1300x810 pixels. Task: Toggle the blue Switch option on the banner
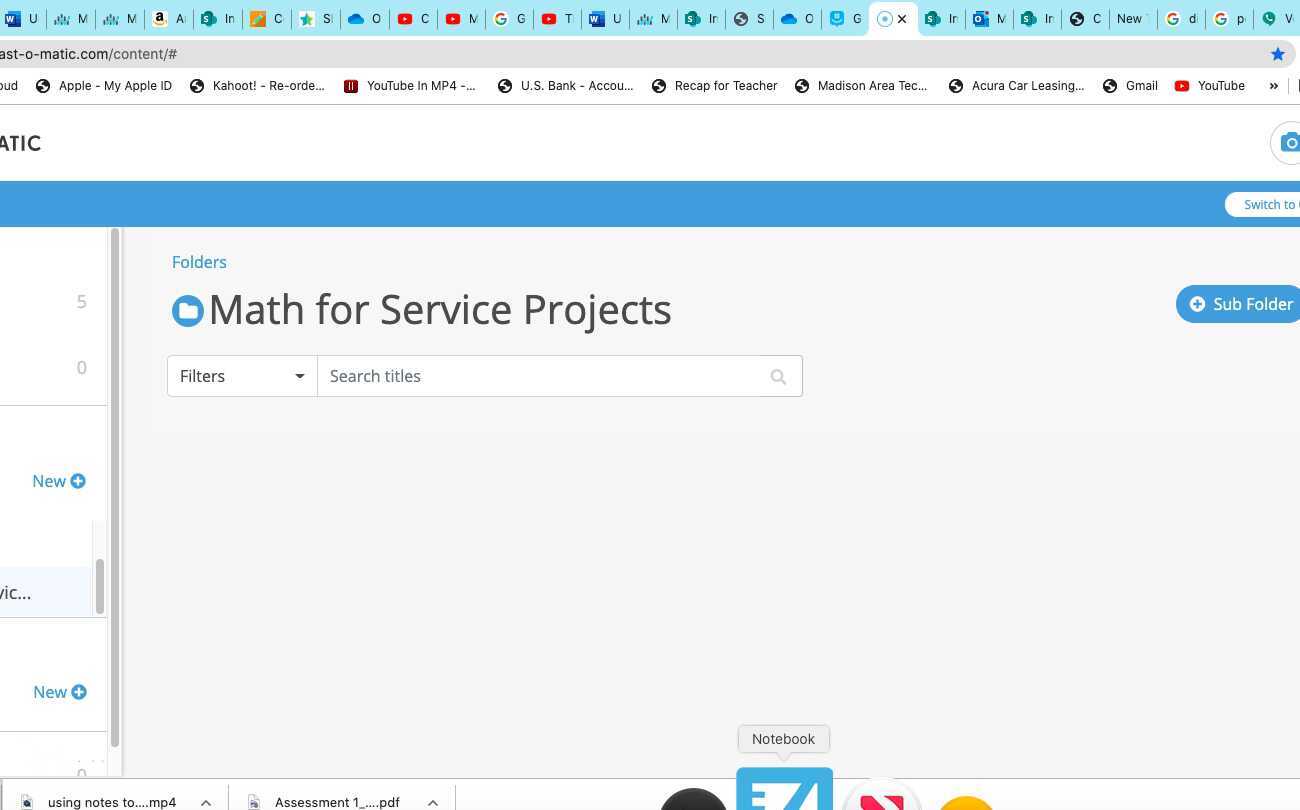click(x=1270, y=204)
